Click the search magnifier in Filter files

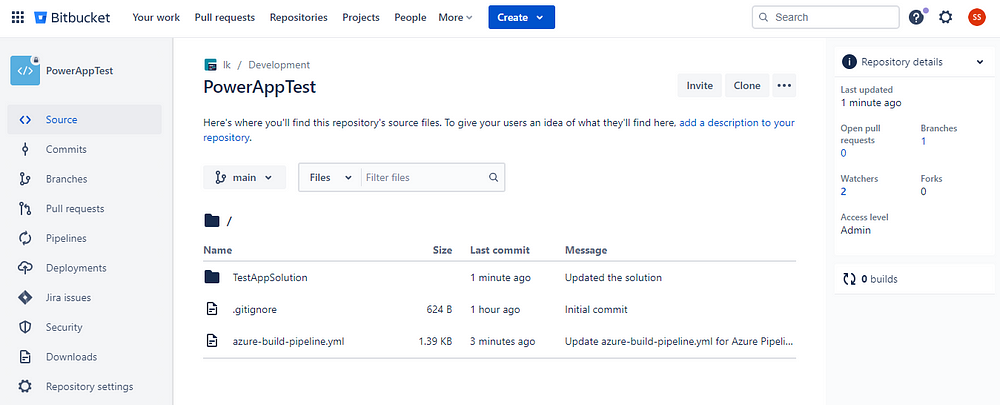point(493,178)
